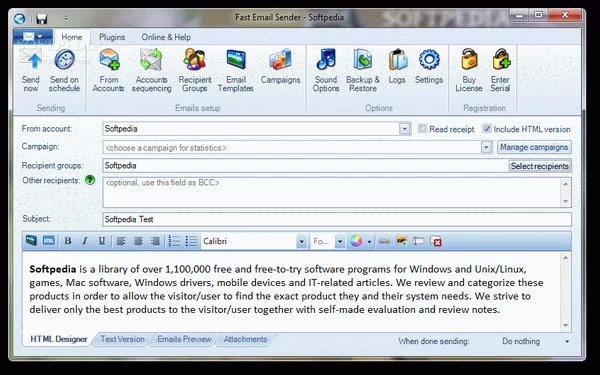This screenshot has height=375, width=600.
Task: Open Sound Options
Action: [x=326, y=70]
